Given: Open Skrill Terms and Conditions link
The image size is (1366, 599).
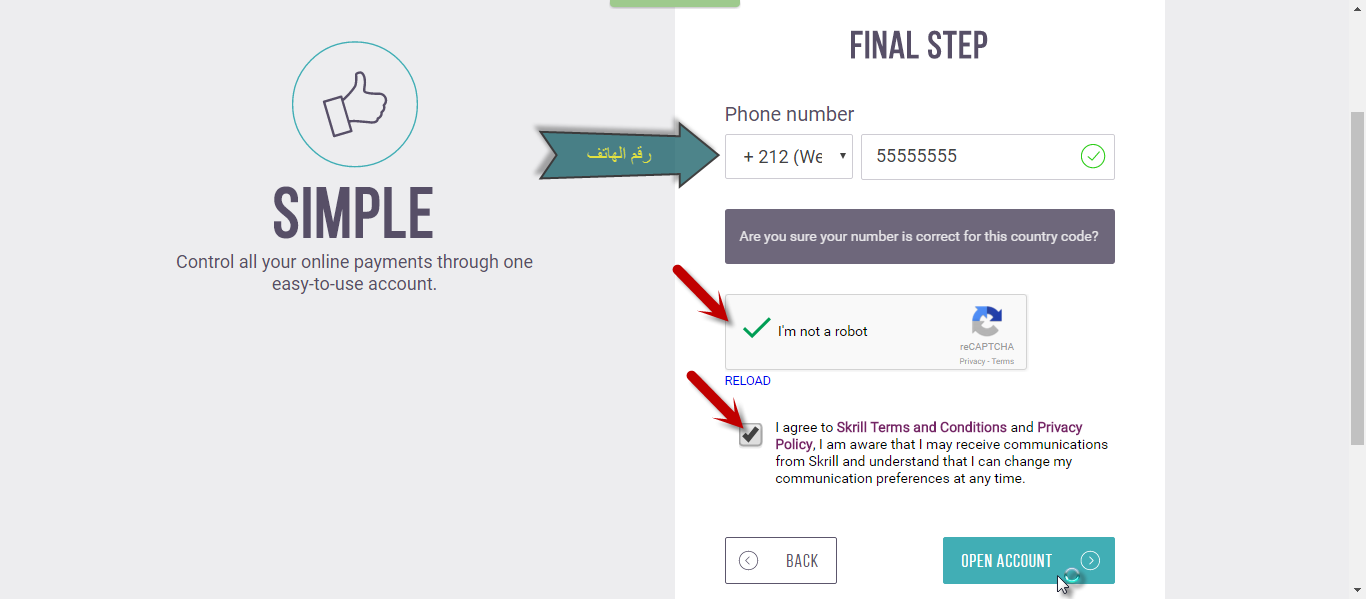Looking at the screenshot, I should (921, 427).
